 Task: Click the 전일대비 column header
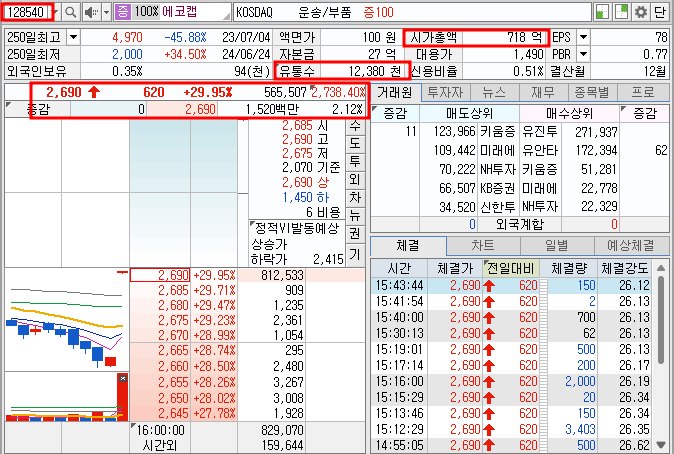coord(510,268)
